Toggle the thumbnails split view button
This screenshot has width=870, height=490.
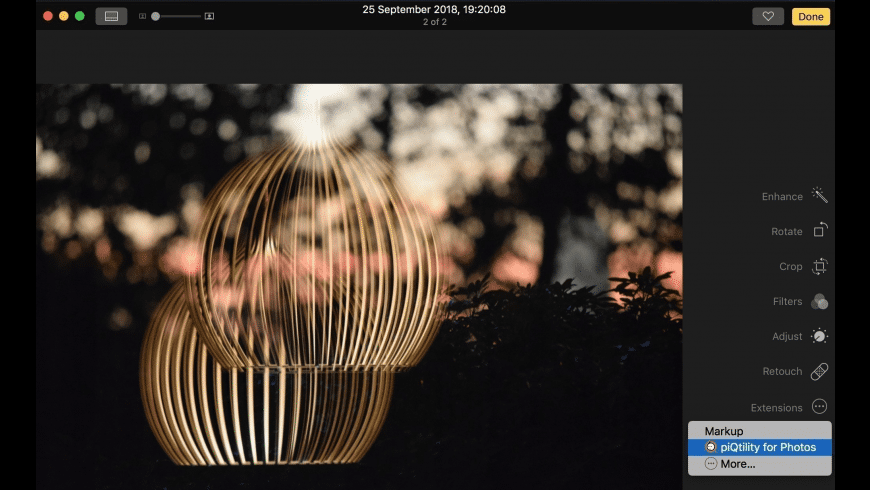111,16
